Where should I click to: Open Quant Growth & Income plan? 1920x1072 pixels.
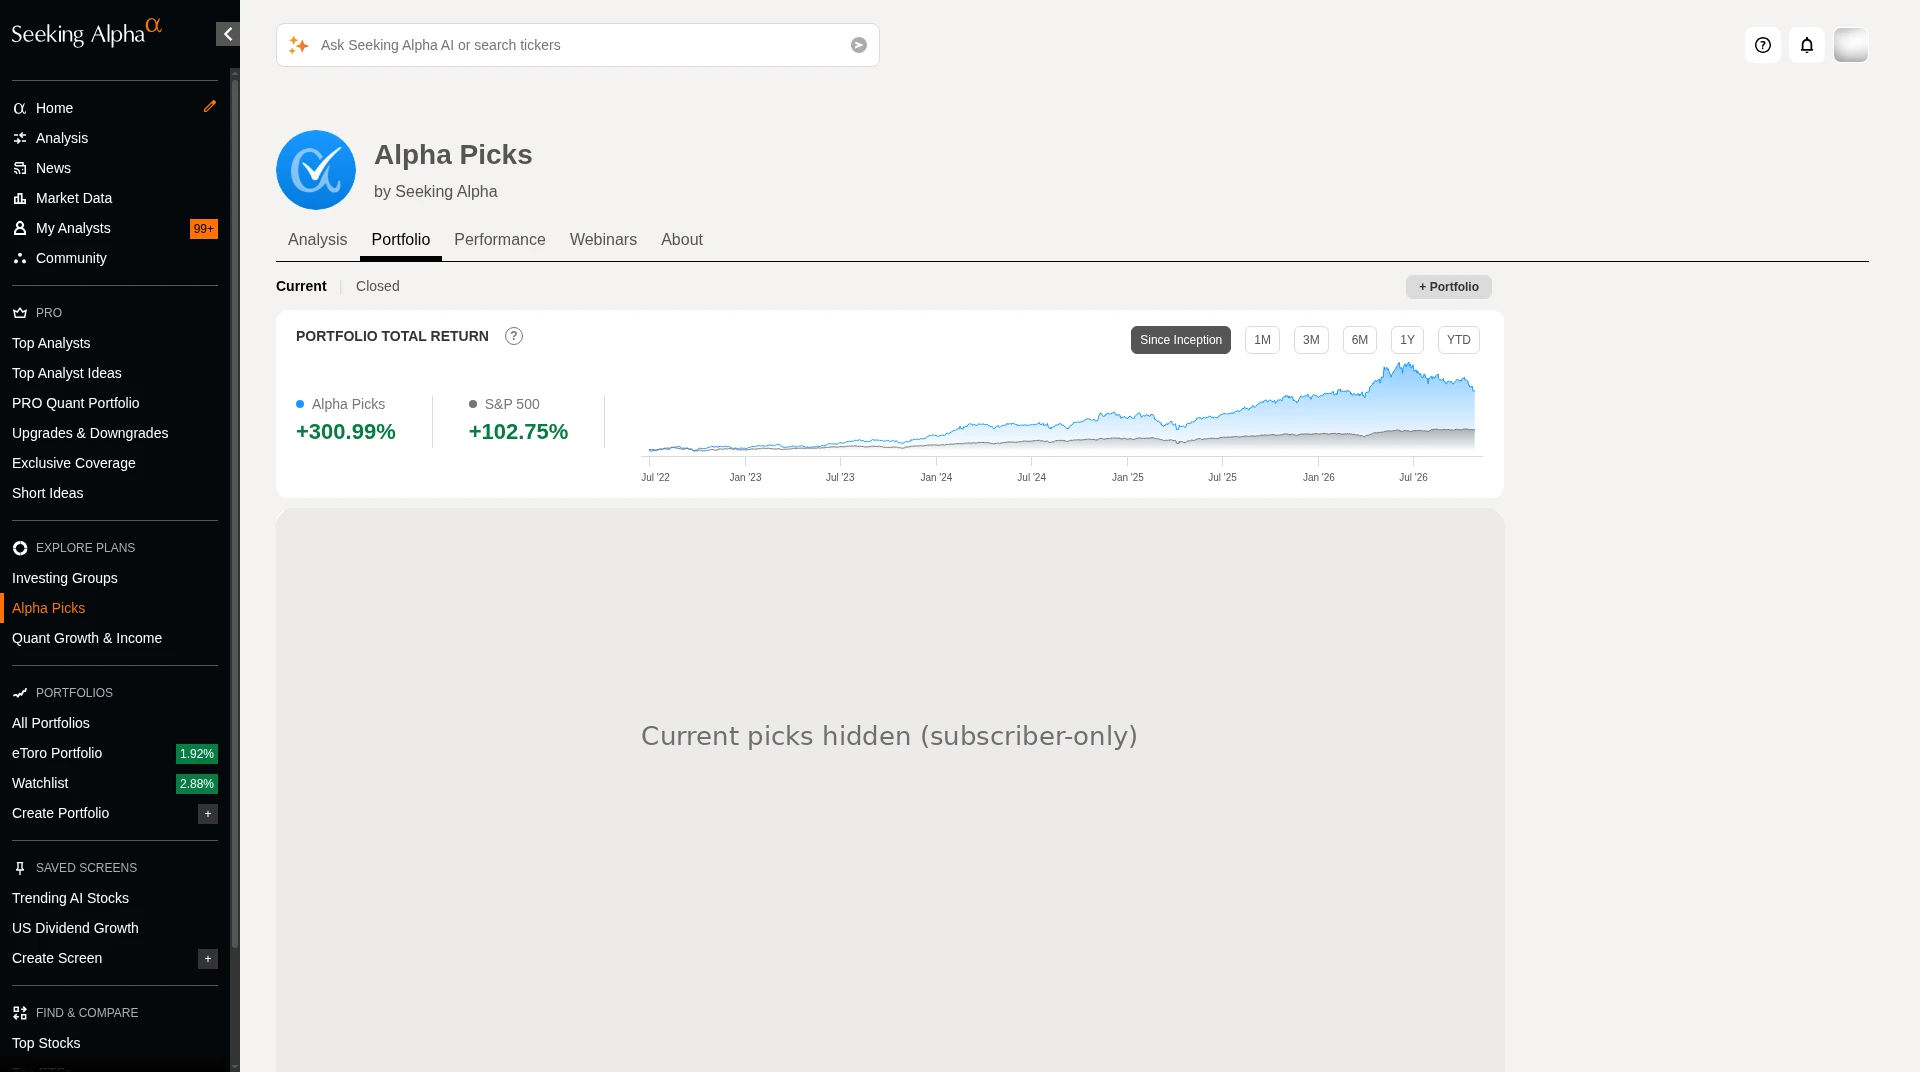click(x=87, y=638)
